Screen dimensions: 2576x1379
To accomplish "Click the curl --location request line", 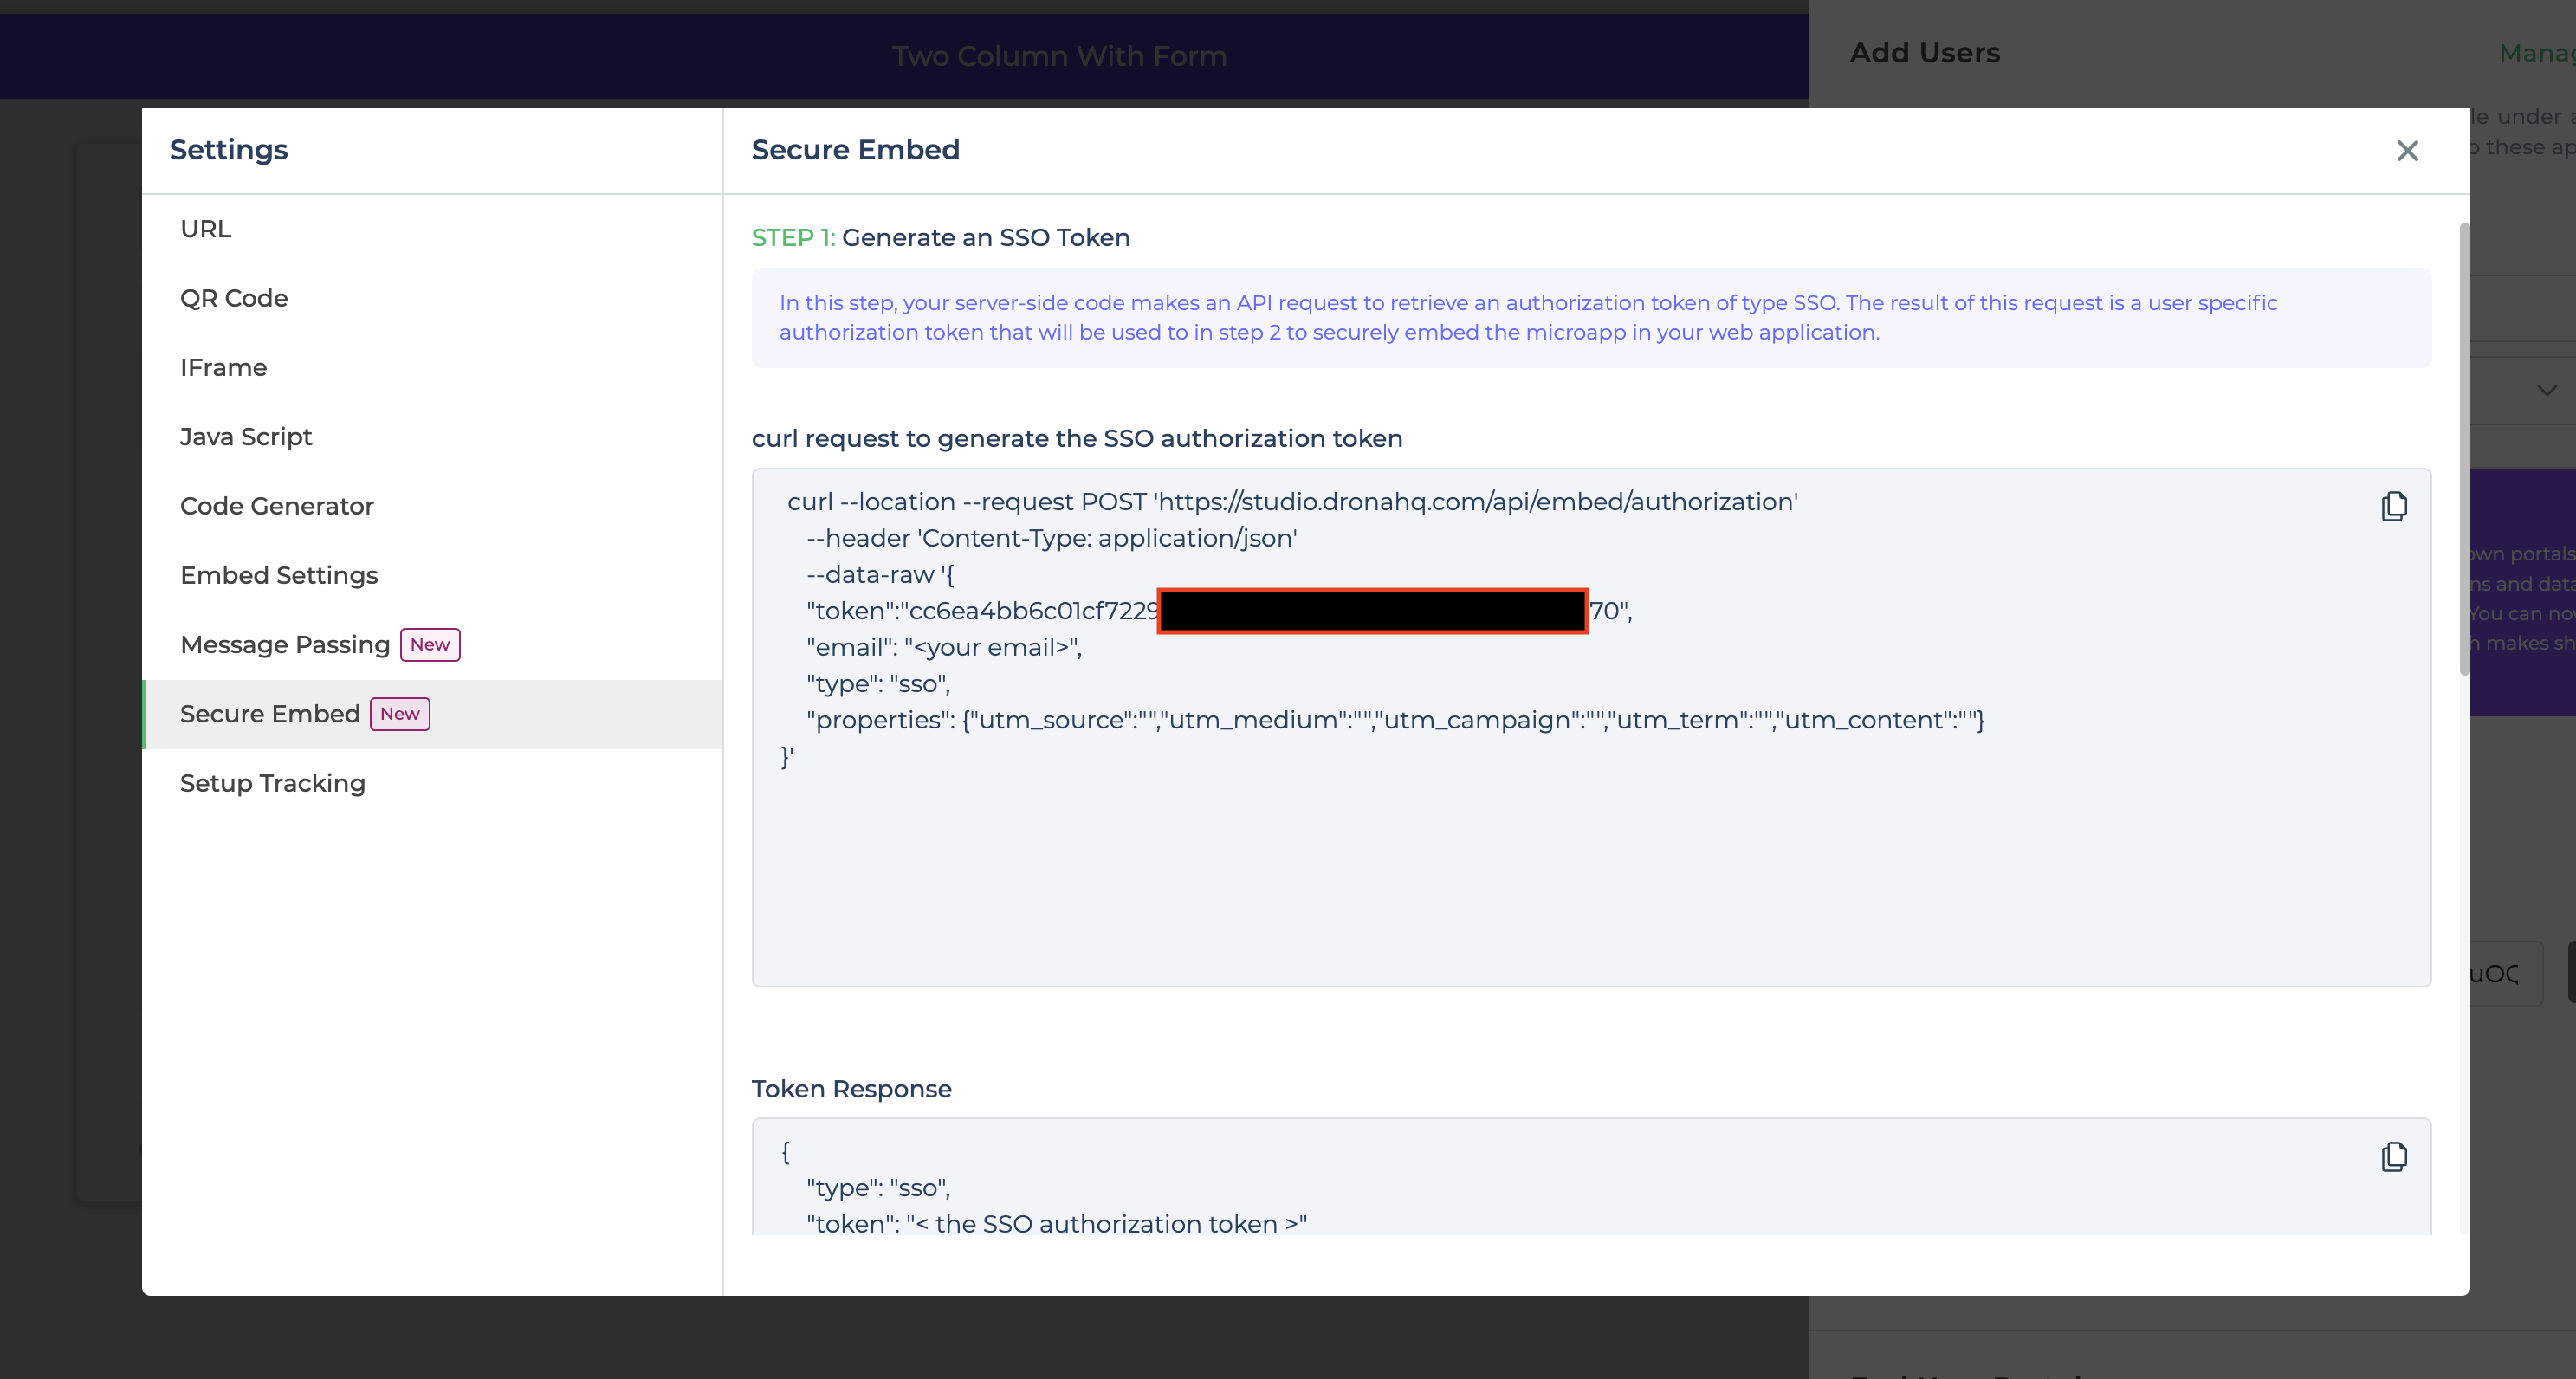I will 1292,502.
